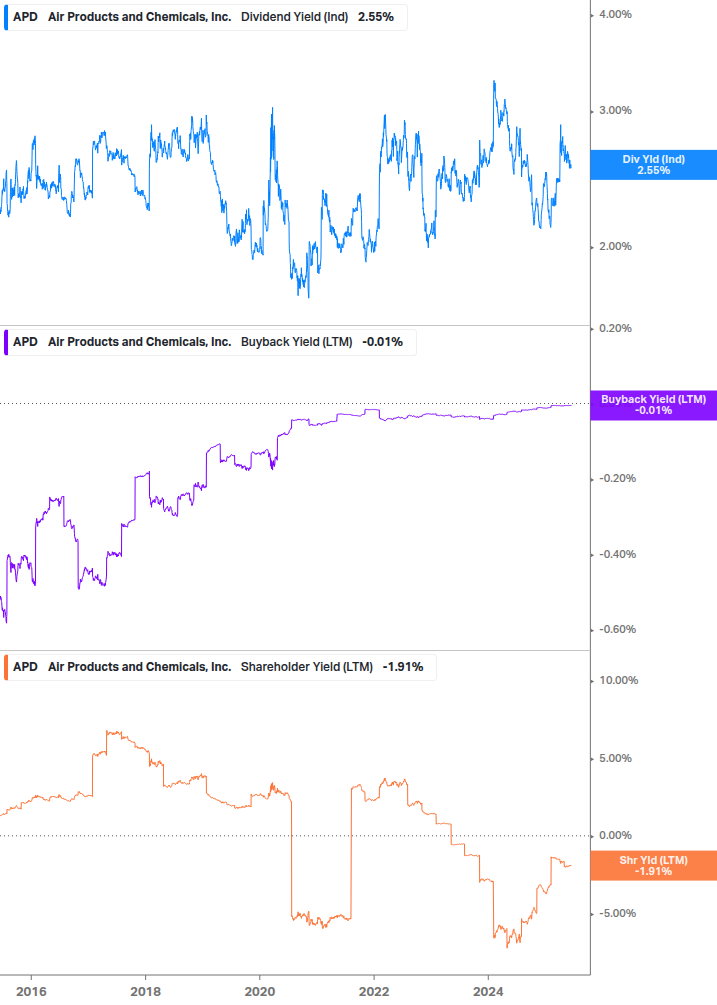Viewport: 717px width, 1005px height.
Task: Select the blue Div Yld (Ind) 2.55% axis tag
Action: 653,165
